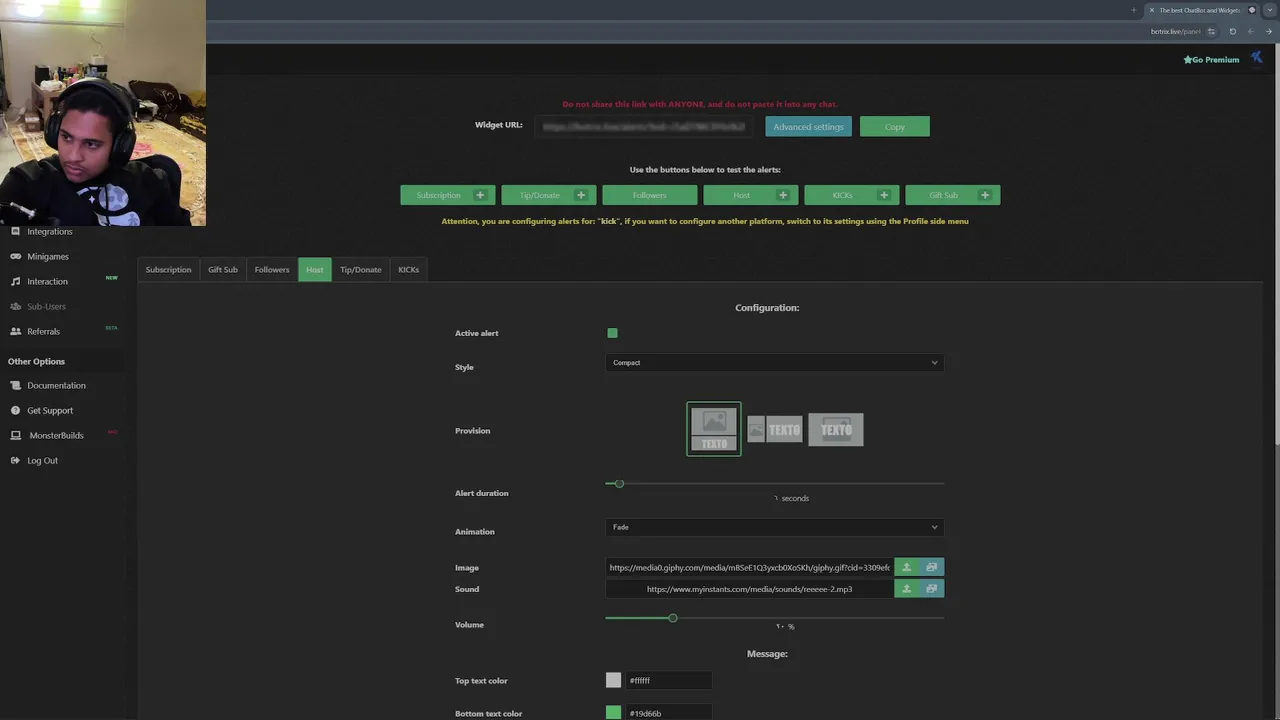Open site settings icon in address bar
This screenshot has height=720, width=1280.
pyautogui.click(x=1211, y=31)
